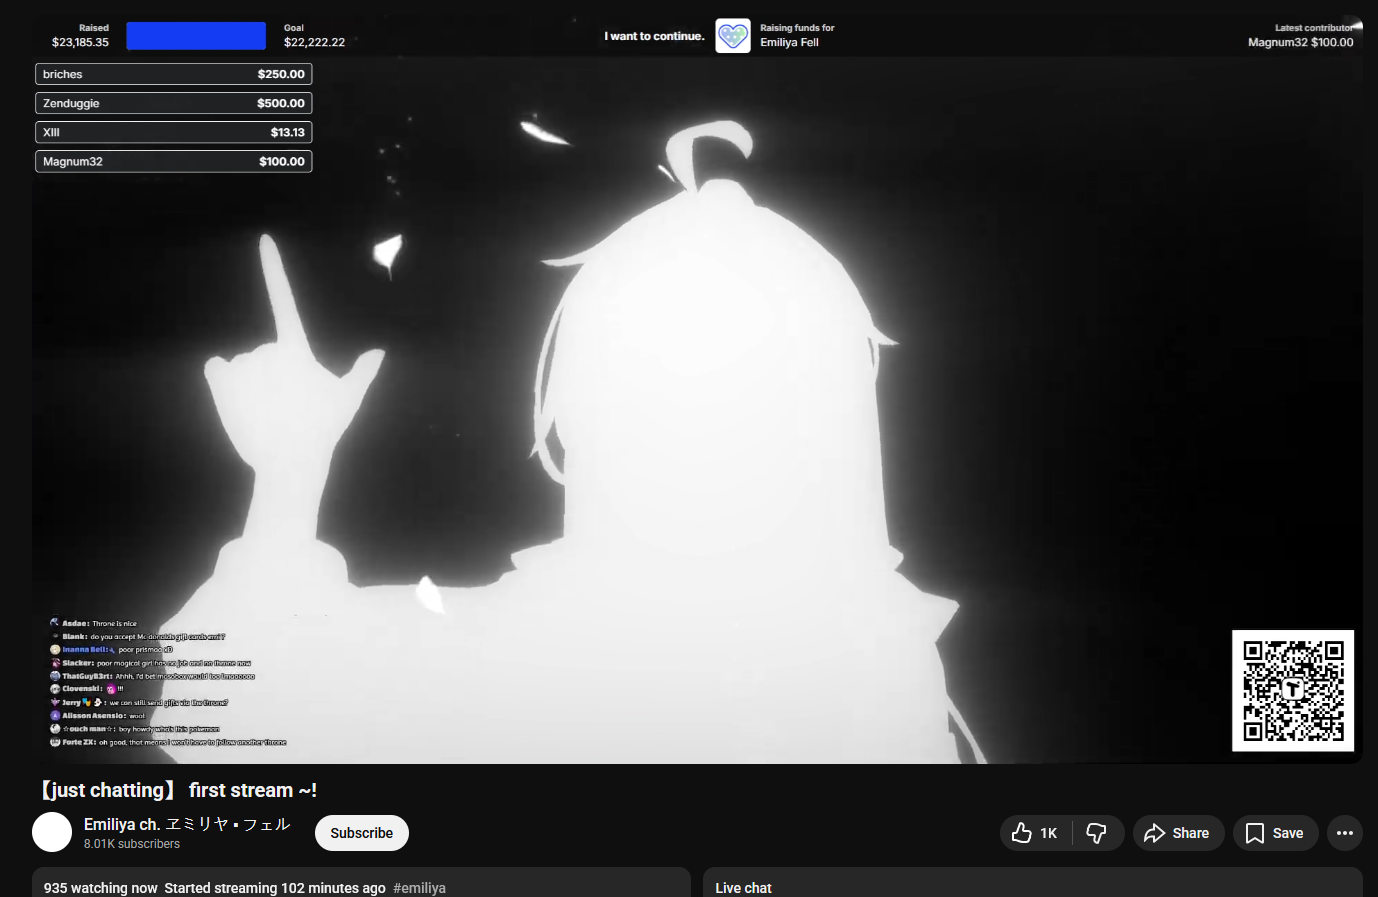Click the 'I want to continue.' text

coord(654,36)
